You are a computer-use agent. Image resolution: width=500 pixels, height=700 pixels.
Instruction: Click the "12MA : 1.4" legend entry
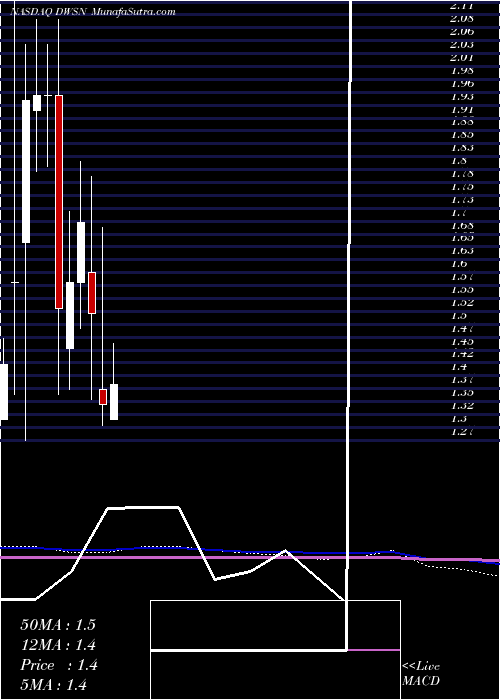pyautogui.click(x=58, y=645)
